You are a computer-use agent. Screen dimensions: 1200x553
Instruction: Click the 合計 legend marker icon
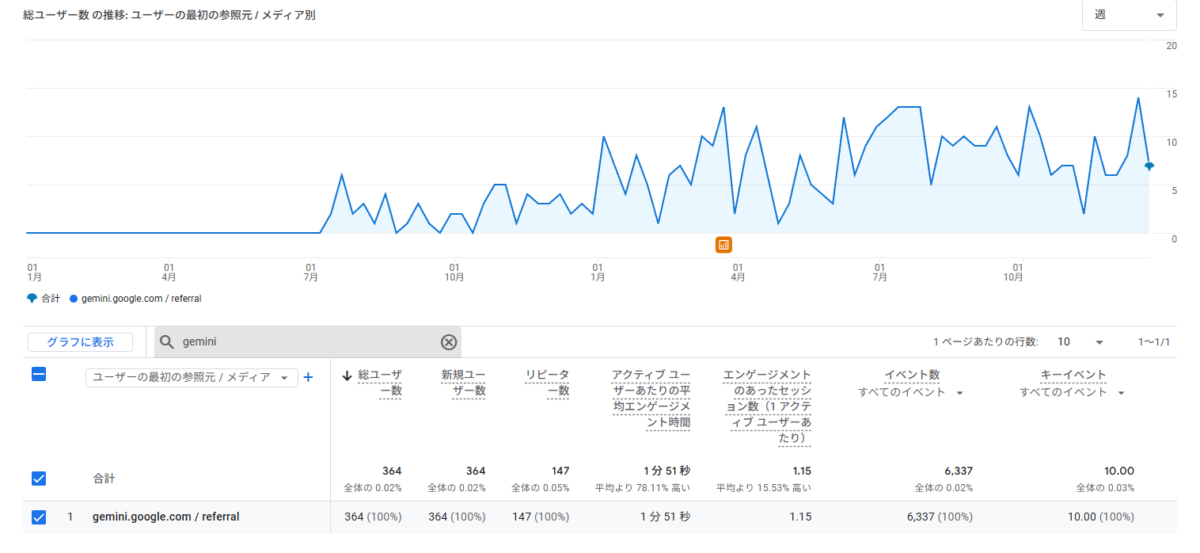32,298
